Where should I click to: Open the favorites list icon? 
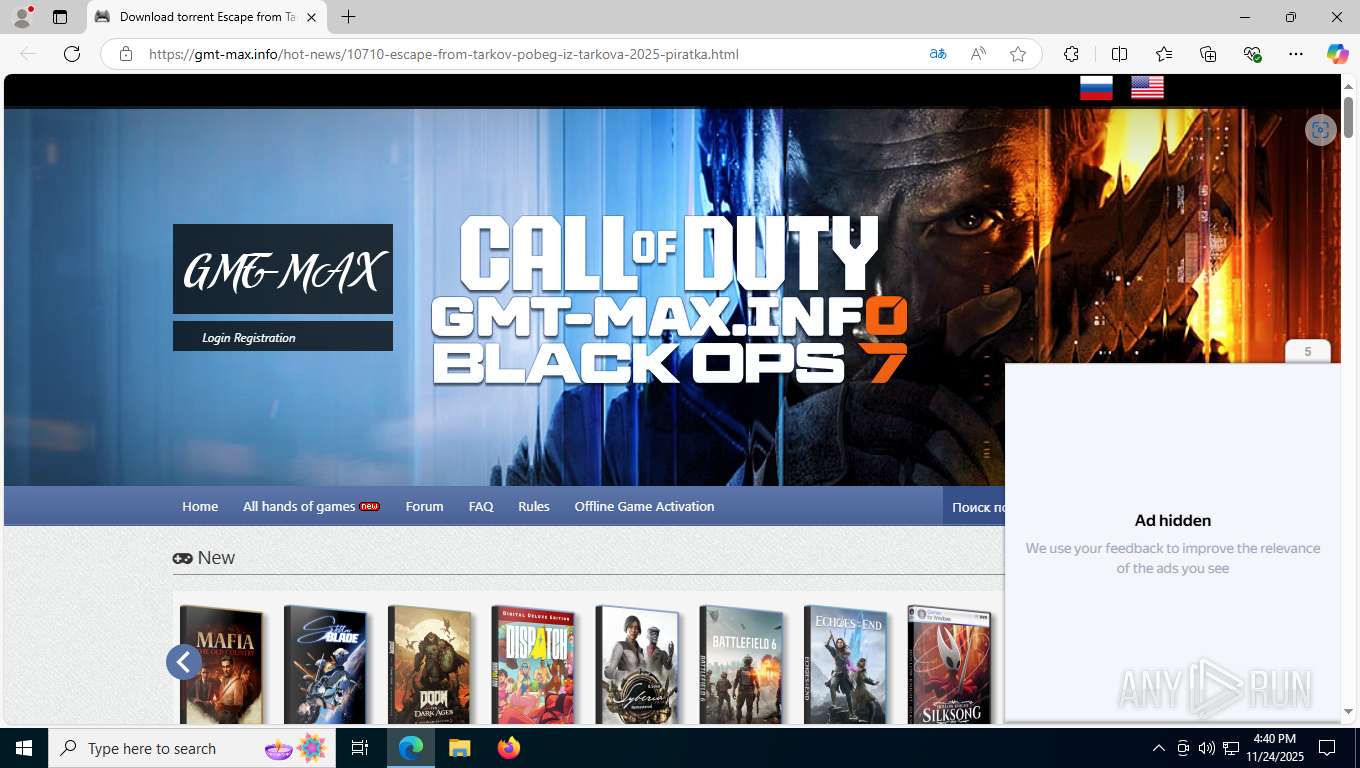1164,54
